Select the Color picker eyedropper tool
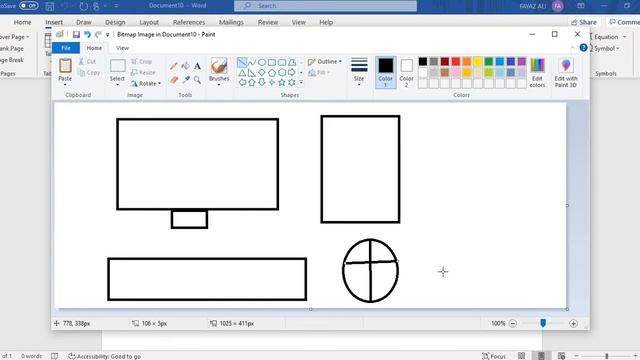 186,80
